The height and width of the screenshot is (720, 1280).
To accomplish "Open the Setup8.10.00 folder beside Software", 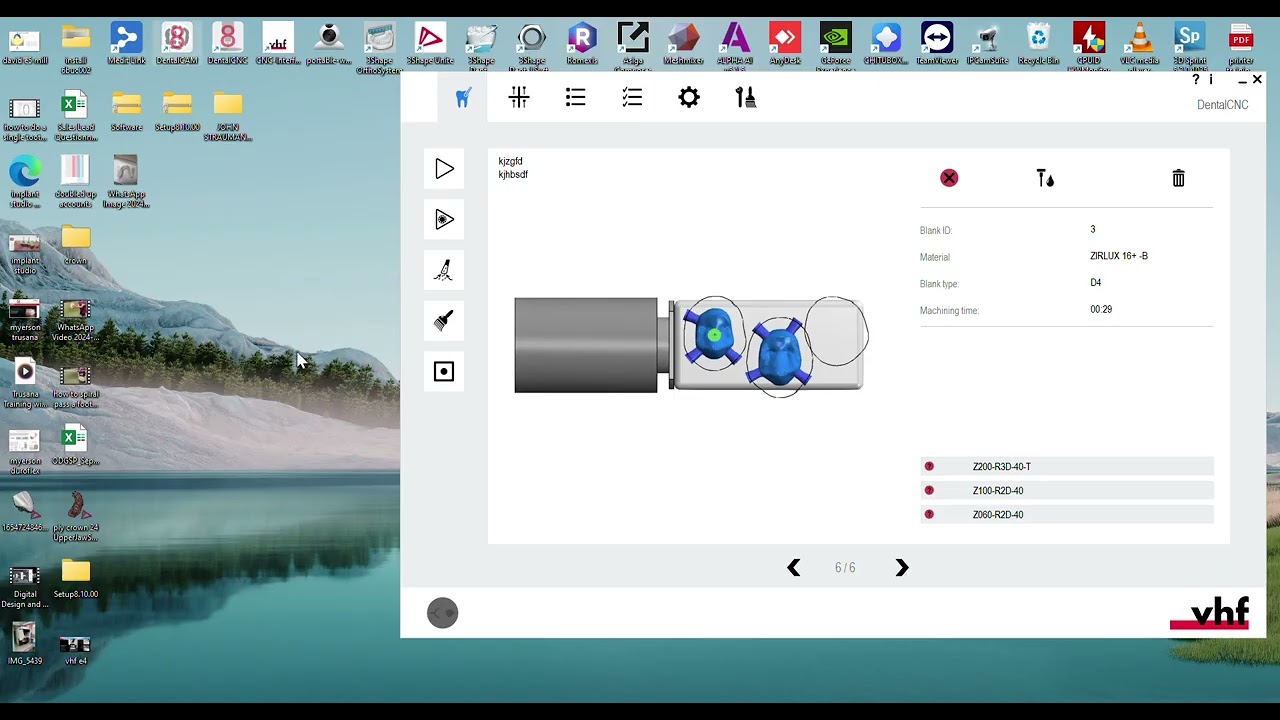I will 177,112.
